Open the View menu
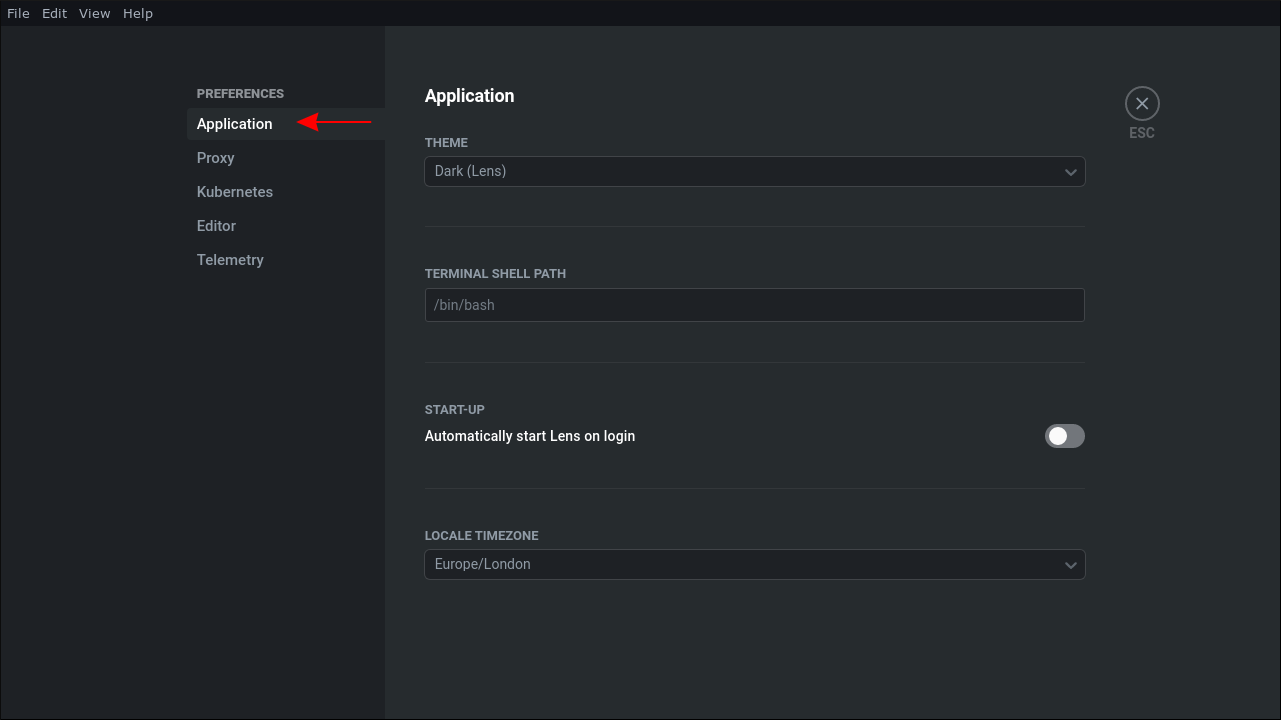 click(94, 13)
